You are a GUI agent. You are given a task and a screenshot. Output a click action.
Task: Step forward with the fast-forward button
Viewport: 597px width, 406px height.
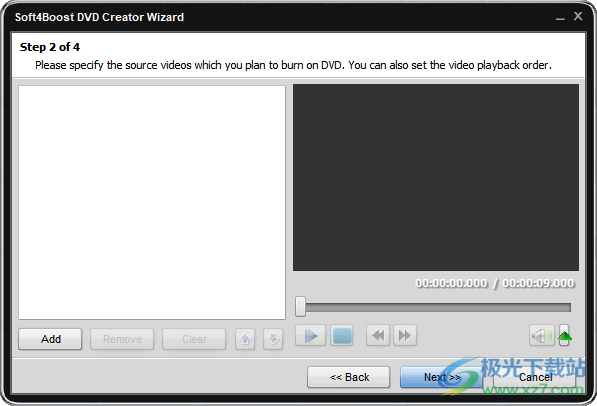(x=405, y=336)
